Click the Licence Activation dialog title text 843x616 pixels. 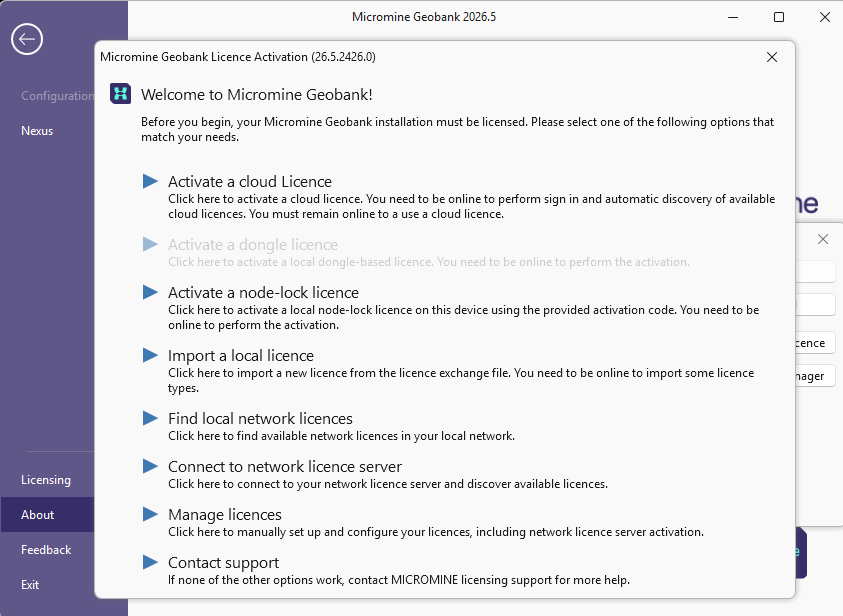click(238, 57)
